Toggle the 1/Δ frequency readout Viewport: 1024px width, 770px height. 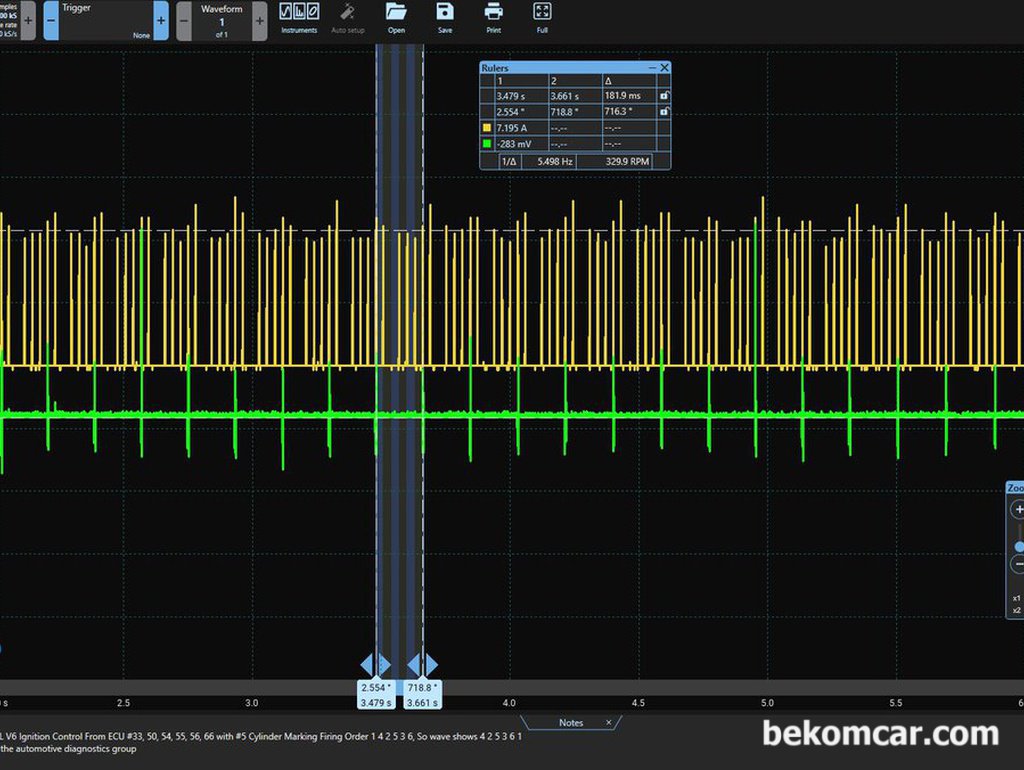[509, 161]
